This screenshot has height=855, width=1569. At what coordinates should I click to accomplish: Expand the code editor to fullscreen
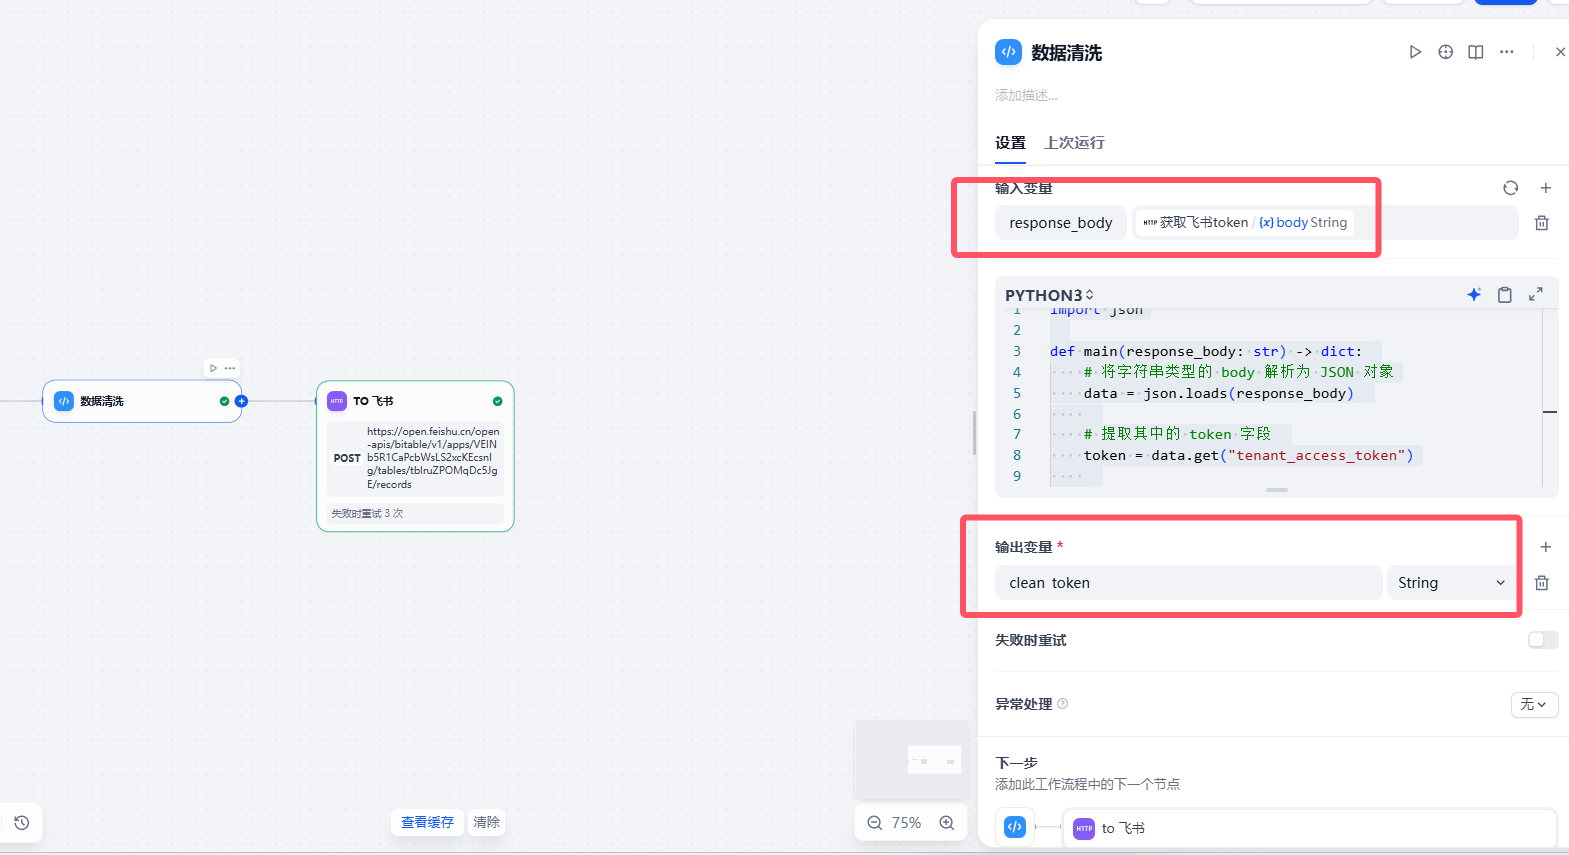tap(1536, 294)
